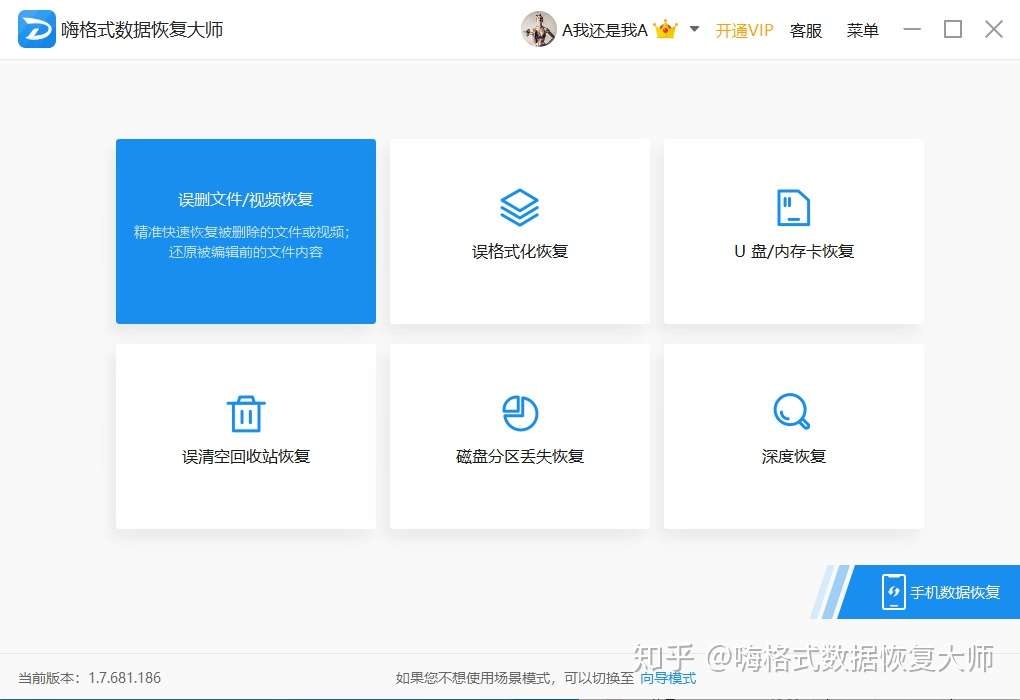Select the magnifier icon for 深度恢复

pyautogui.click(x=792, y=412)
